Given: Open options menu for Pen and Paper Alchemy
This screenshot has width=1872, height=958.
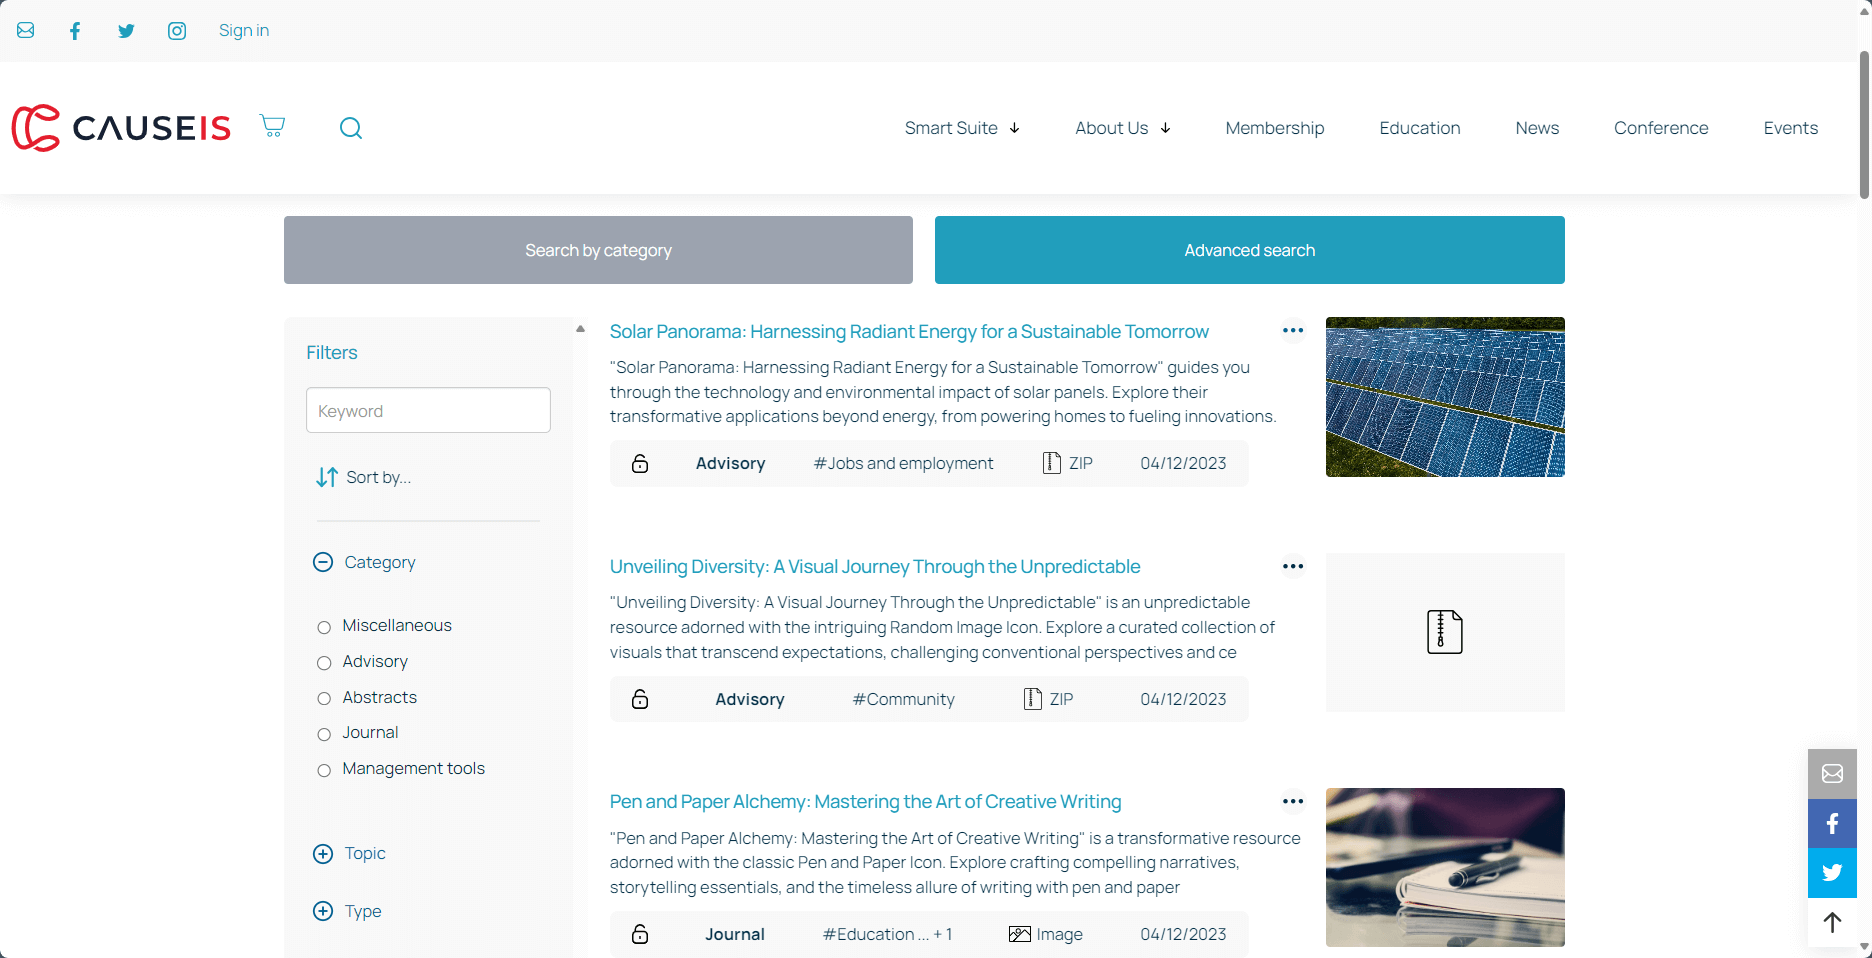Looking at the screenshot, I should point(1293,801).
